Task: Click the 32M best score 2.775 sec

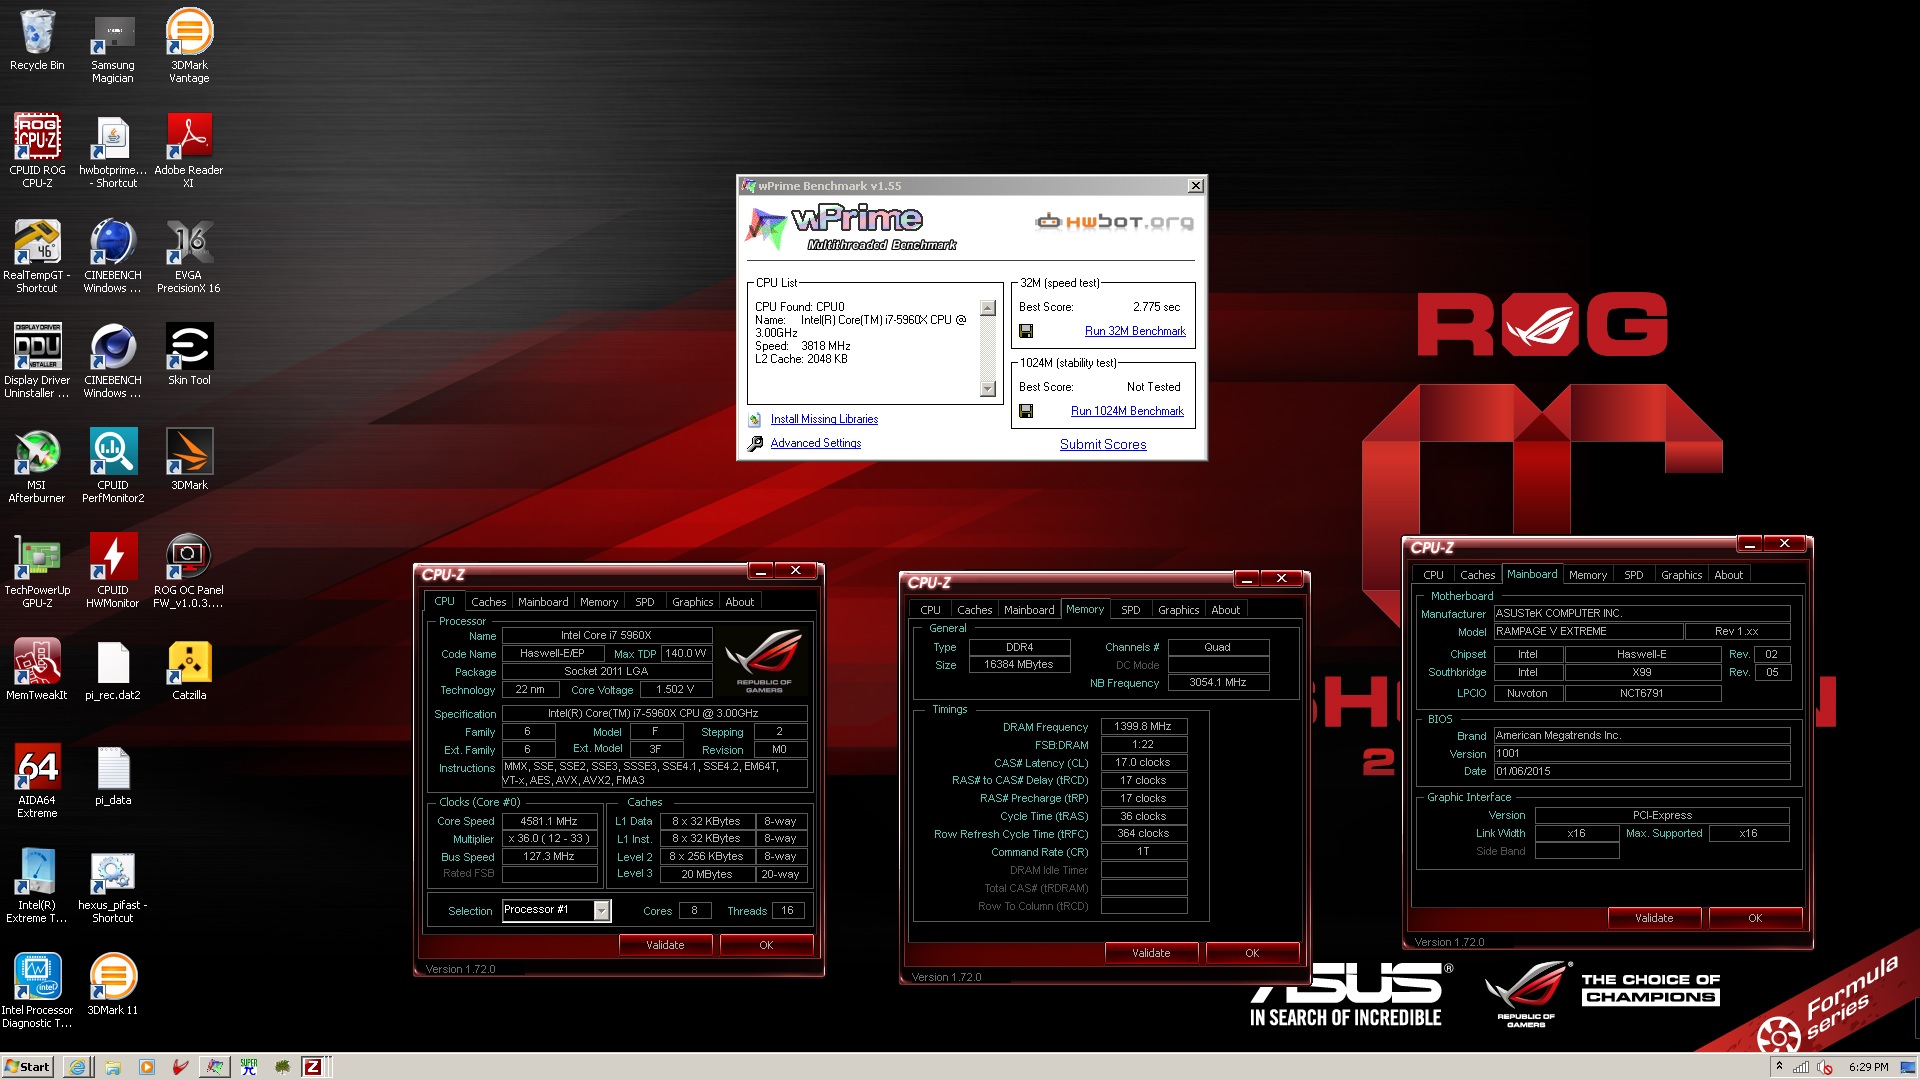Action: point(1156,307)
